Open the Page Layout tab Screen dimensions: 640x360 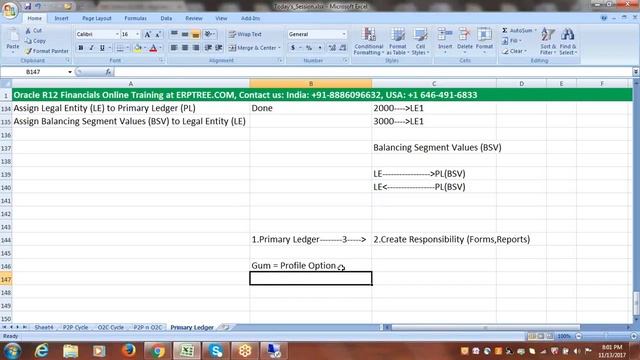point(97,18)
